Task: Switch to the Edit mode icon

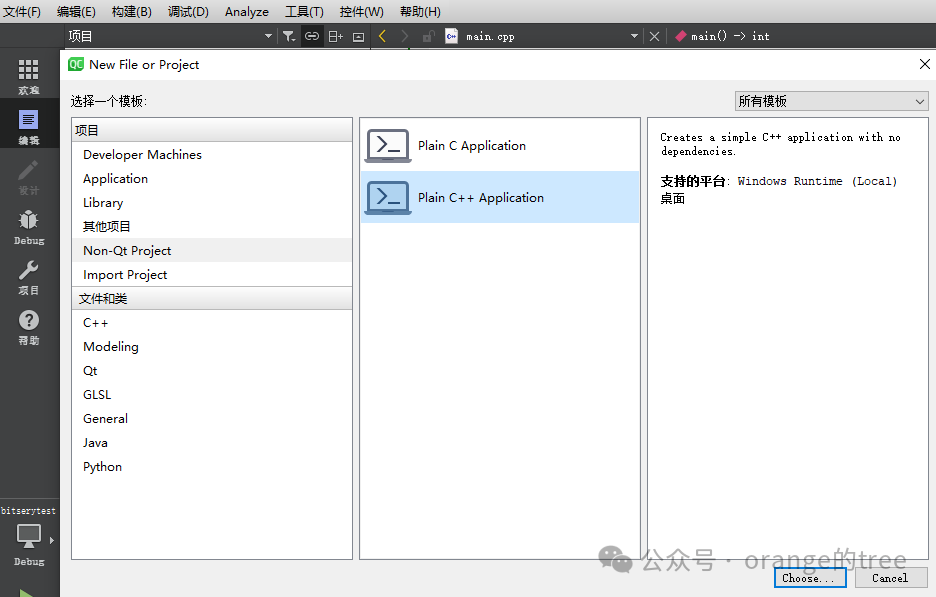Action: coord(28,120)
